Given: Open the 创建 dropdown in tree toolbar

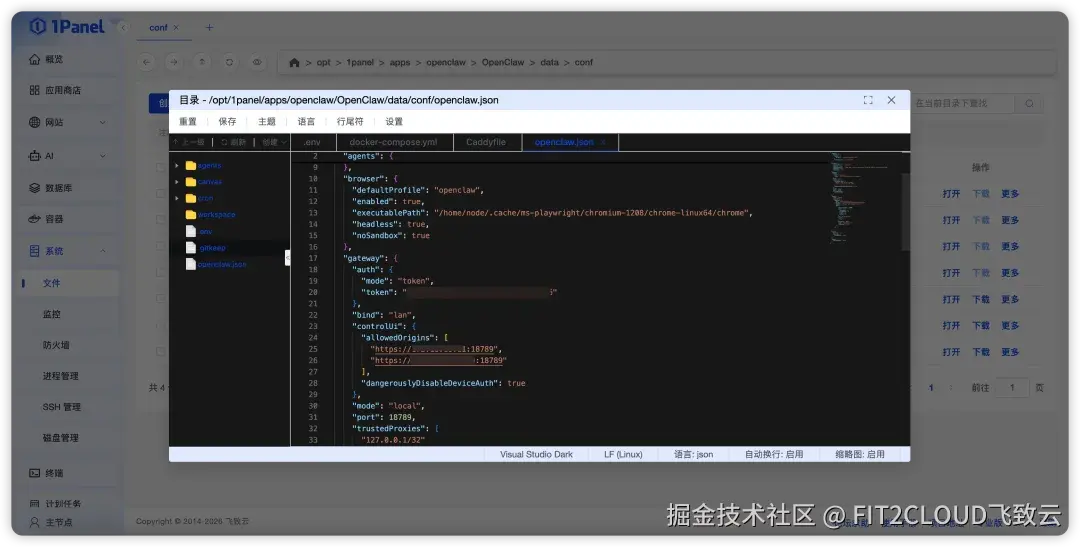Looking at the screenshot, I should tap(274, 142).
